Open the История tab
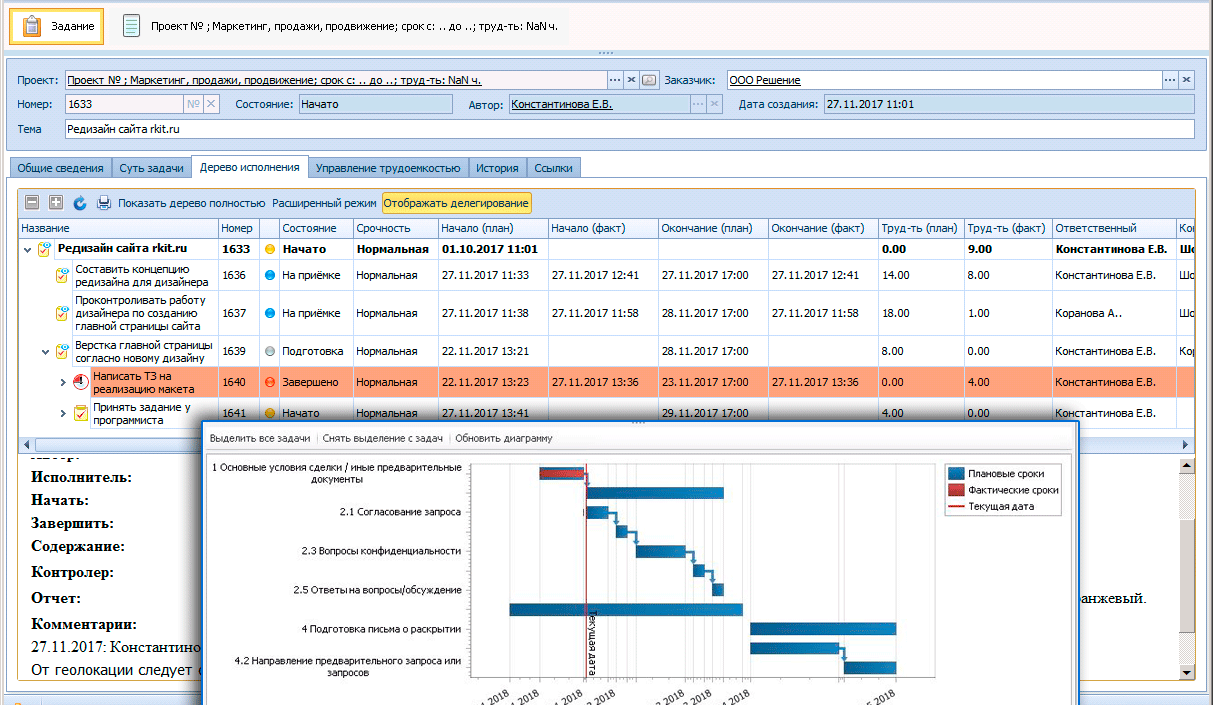The image size is (1213, 705). (496, 168)
